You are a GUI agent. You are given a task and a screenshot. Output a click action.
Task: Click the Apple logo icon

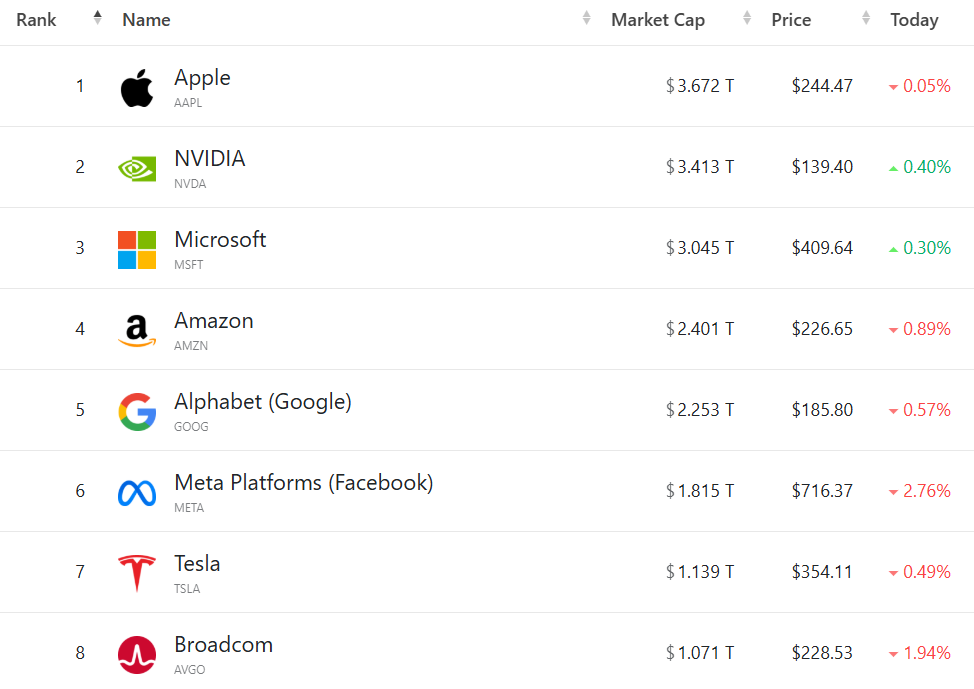(x=137, y=88)
